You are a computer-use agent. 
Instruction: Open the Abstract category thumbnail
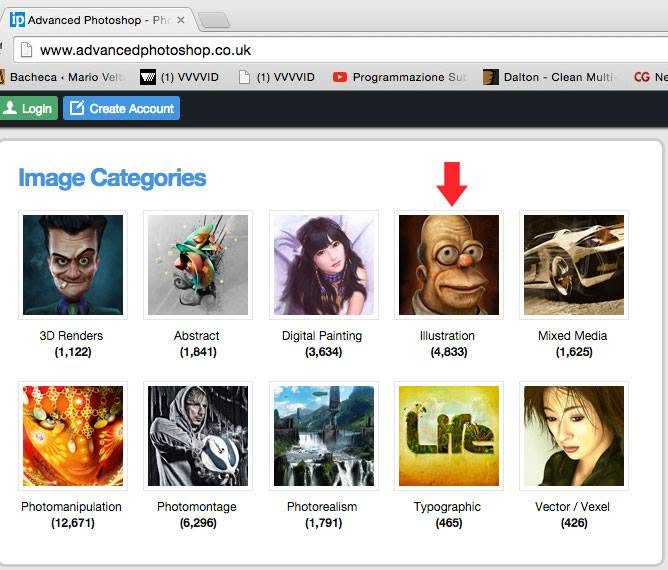(x=198, y=265)
